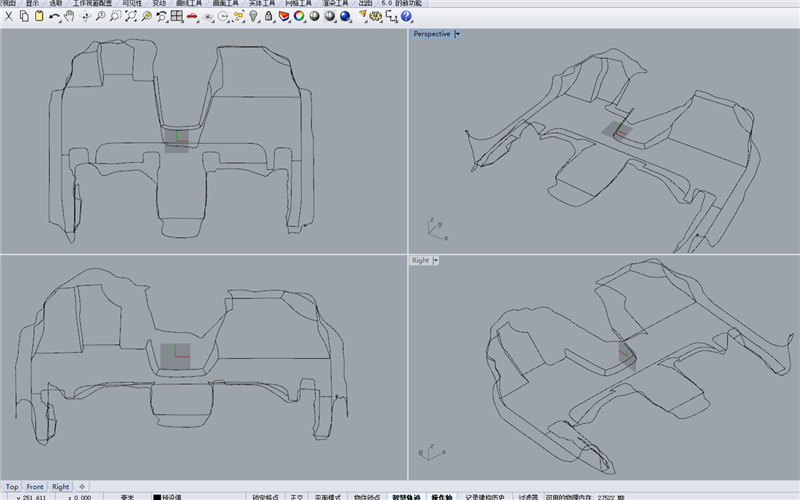Click the Paste clipboard icon

(38, 17)
